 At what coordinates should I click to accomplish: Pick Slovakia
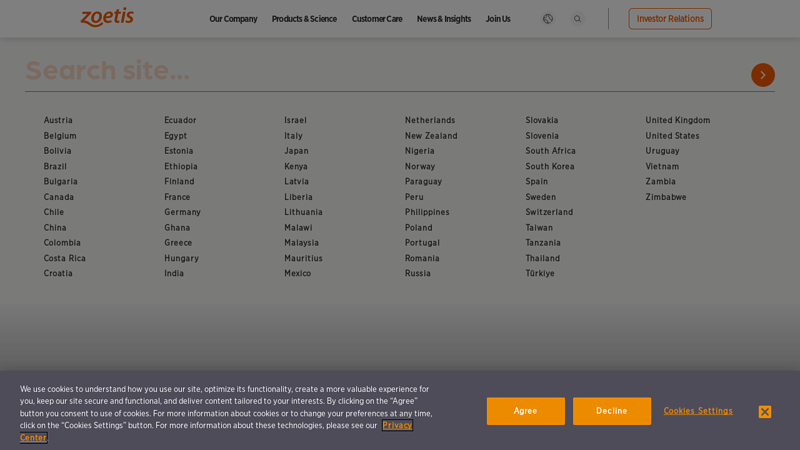[x=541, y=120]
